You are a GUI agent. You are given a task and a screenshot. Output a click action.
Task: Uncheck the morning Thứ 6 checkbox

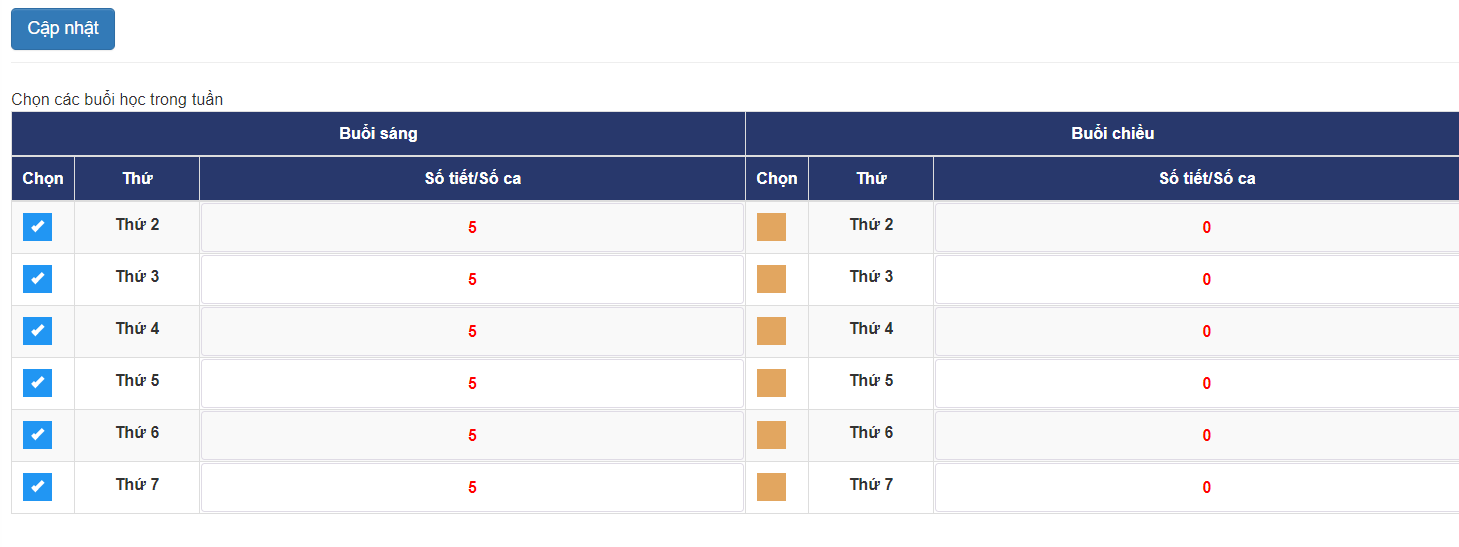[38, 435]
